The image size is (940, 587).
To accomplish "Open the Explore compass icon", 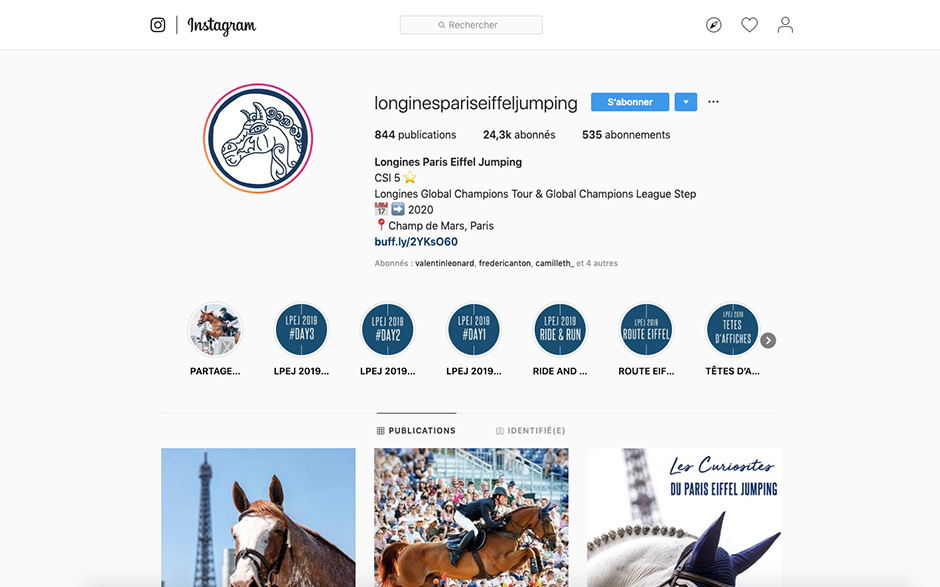I will 713,25.
